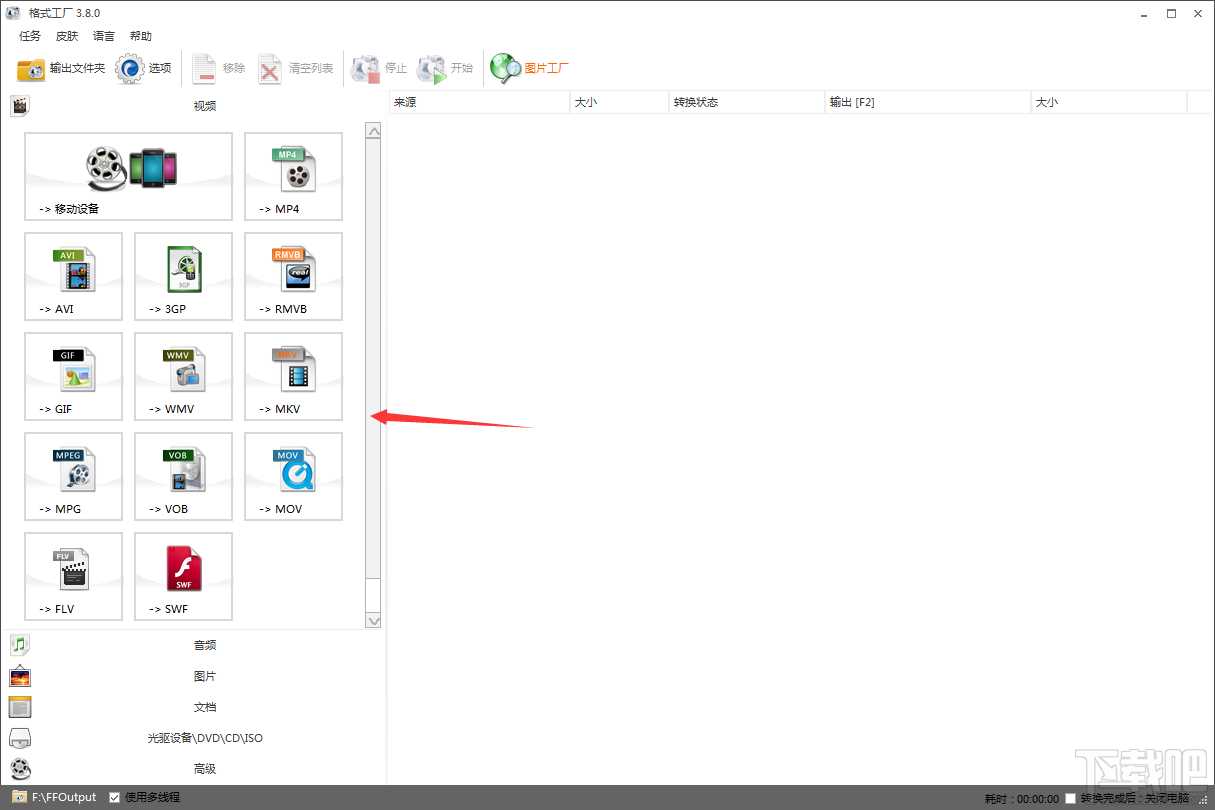Expand the optical drive DVD\CD\ISO section
1215x810 pixels.
[204, 738]
